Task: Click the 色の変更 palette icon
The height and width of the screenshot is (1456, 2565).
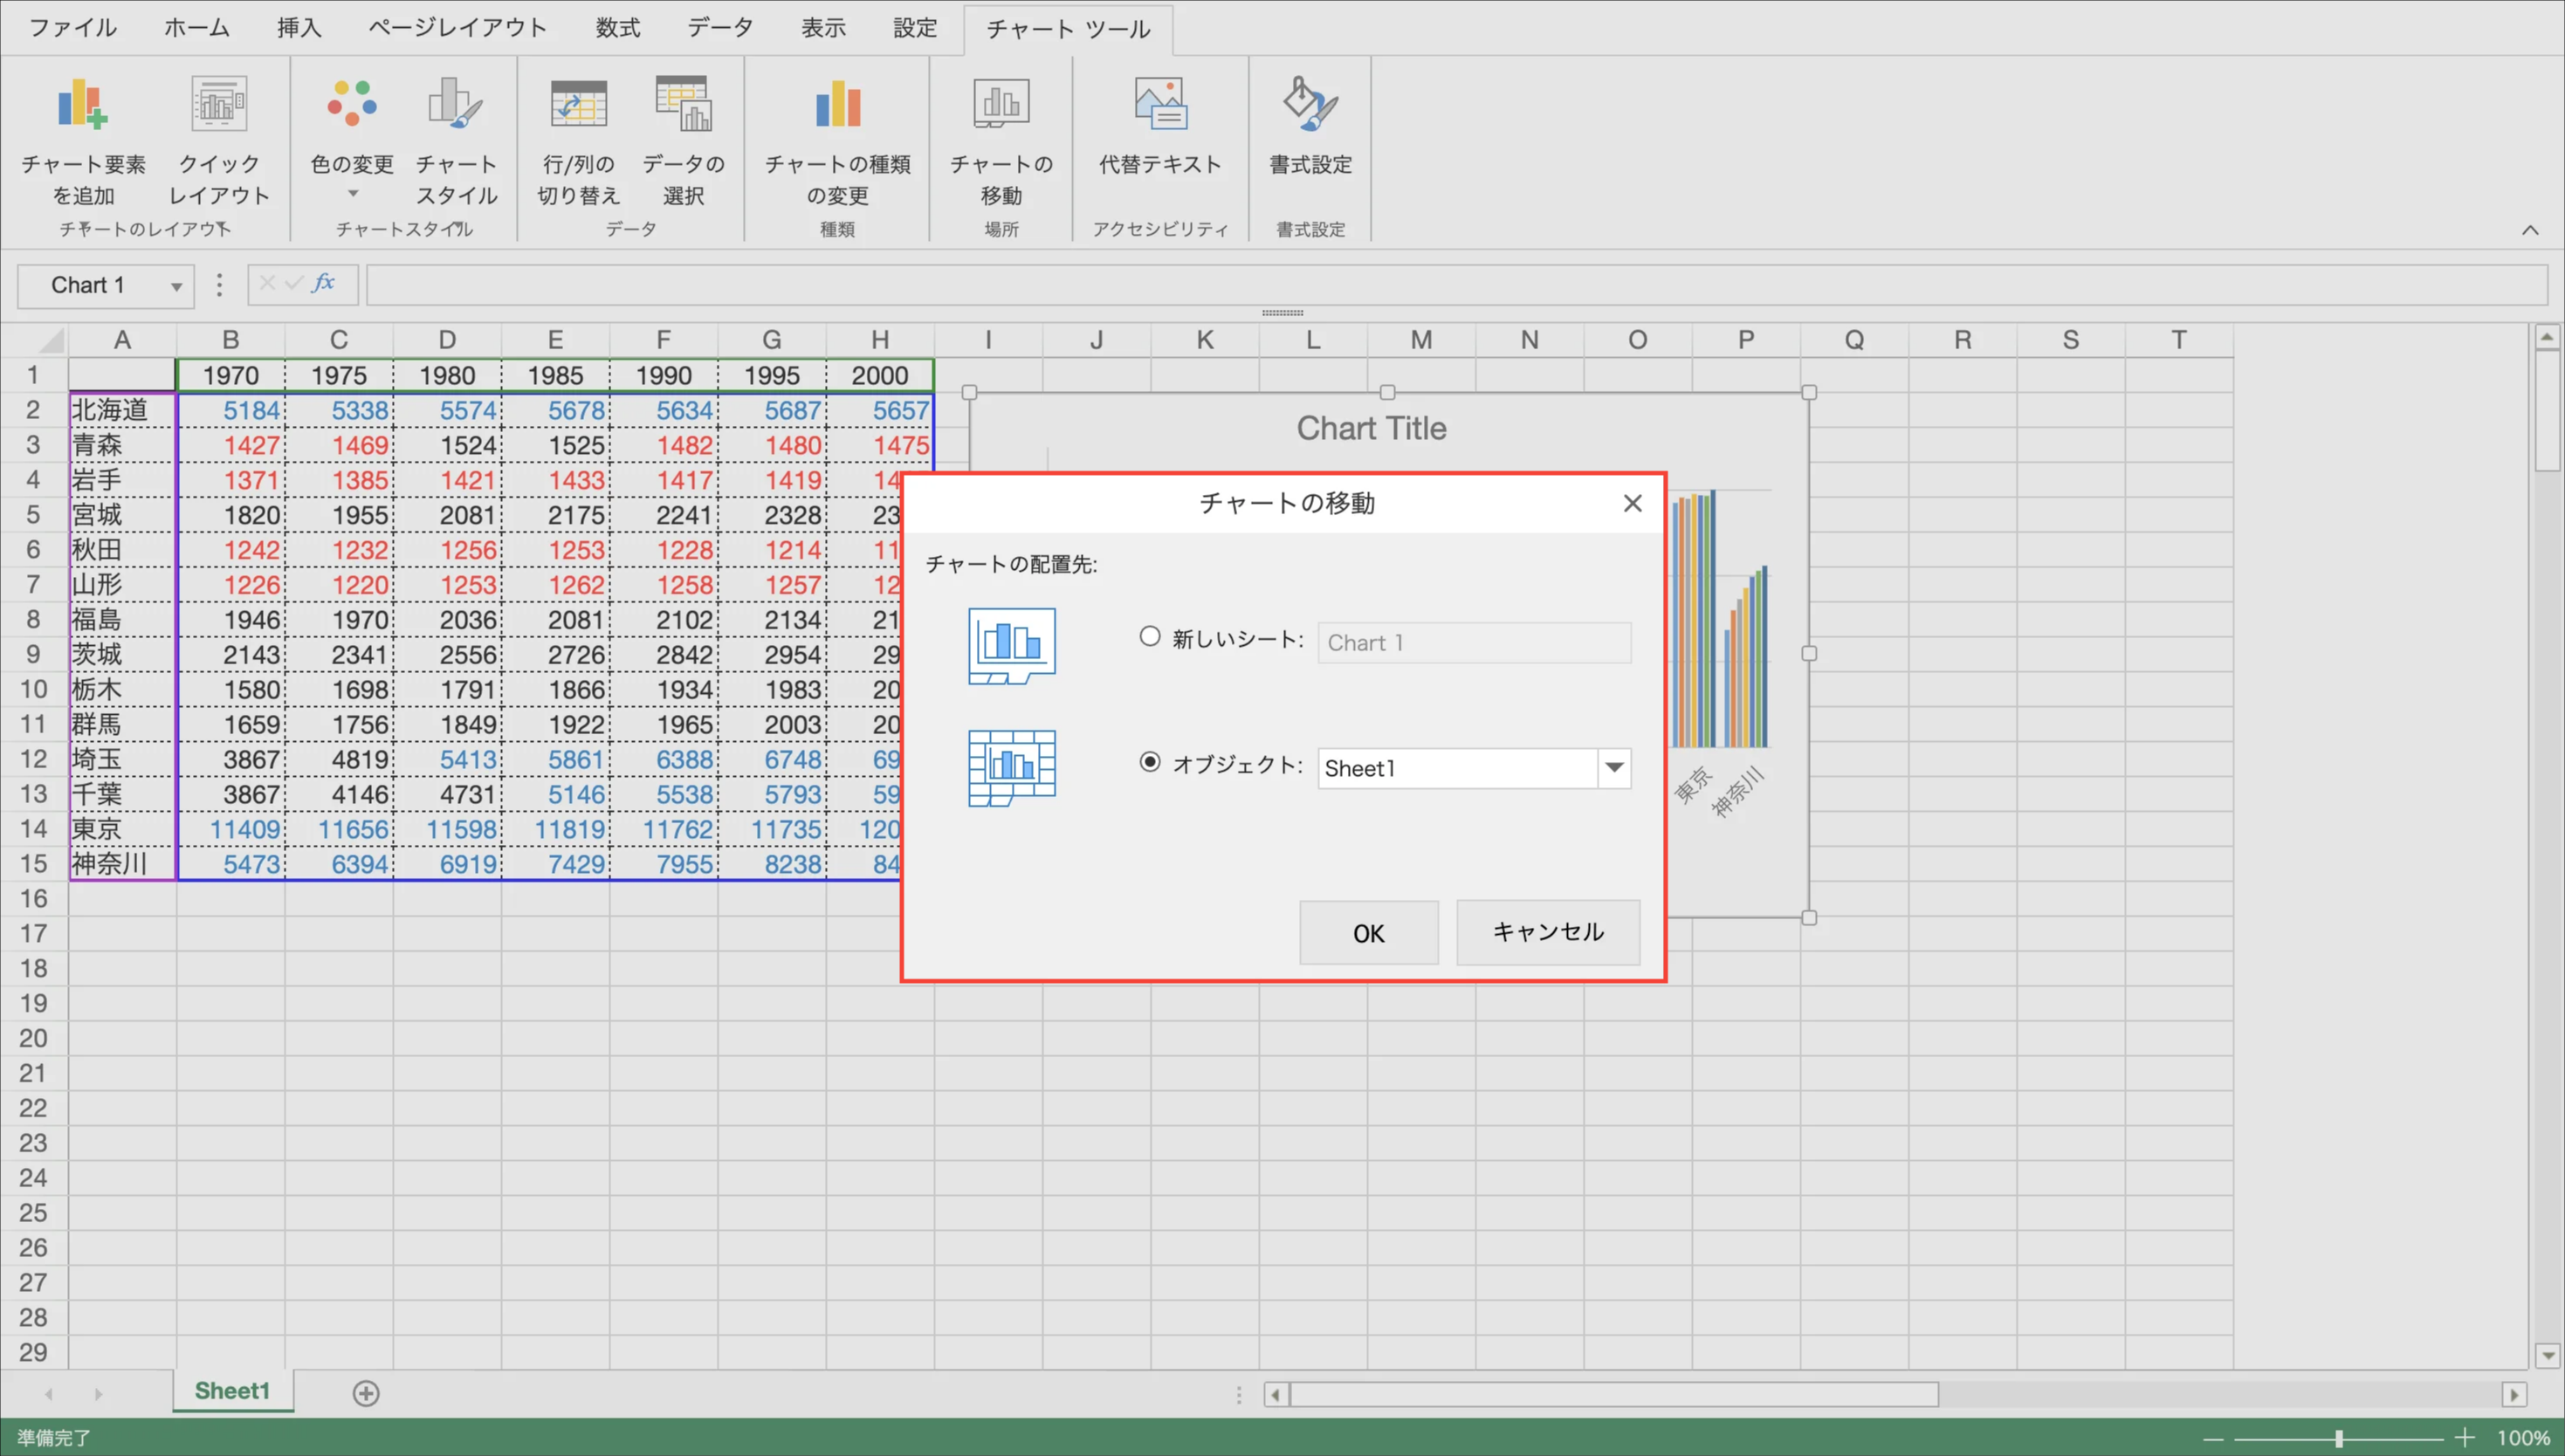Action: [351, 104]
